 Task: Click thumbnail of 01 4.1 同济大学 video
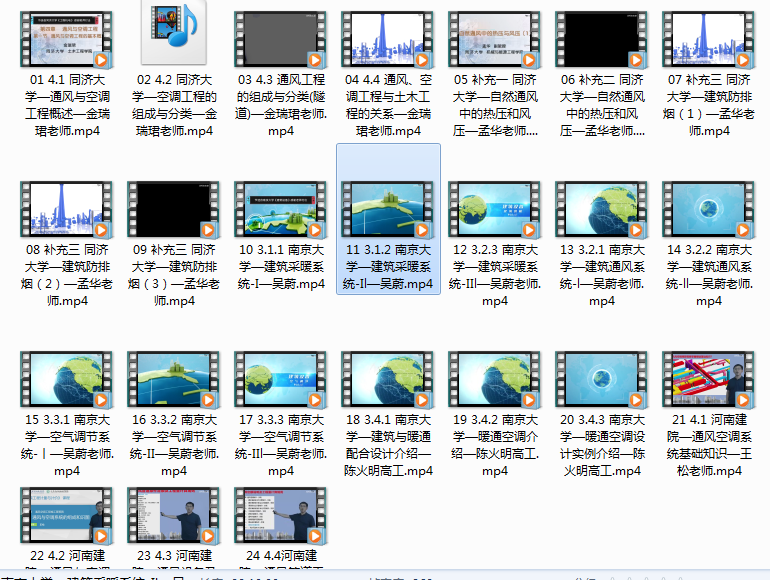[67, 39]
